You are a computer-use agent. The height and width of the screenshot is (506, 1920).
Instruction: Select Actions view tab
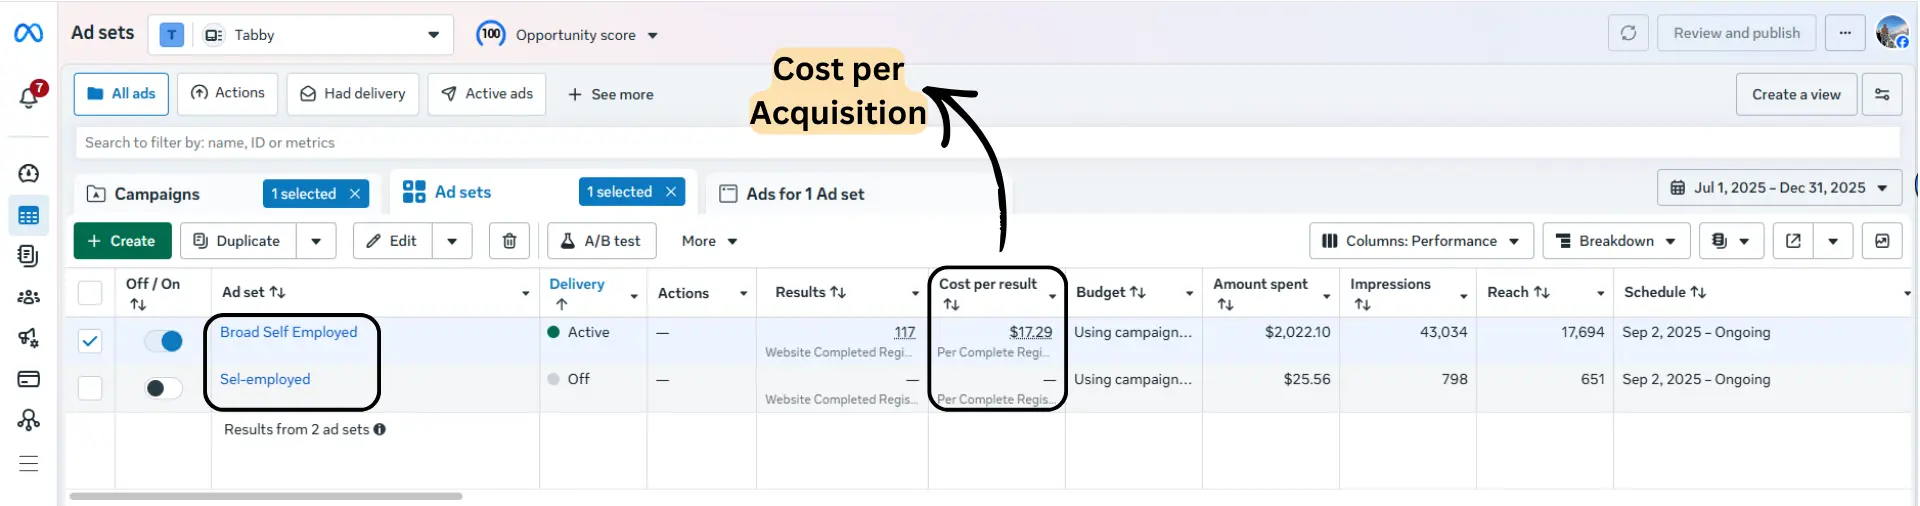[228, 94]
